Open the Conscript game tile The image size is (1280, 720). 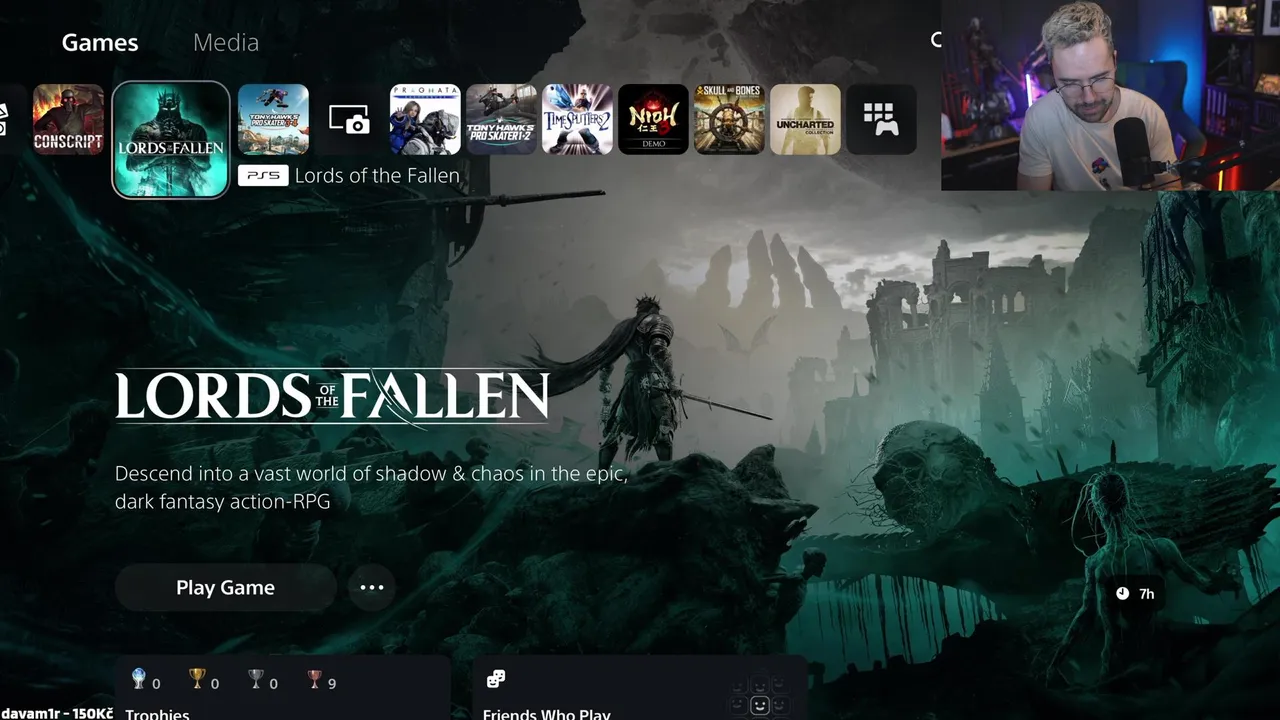coord(68,119)
